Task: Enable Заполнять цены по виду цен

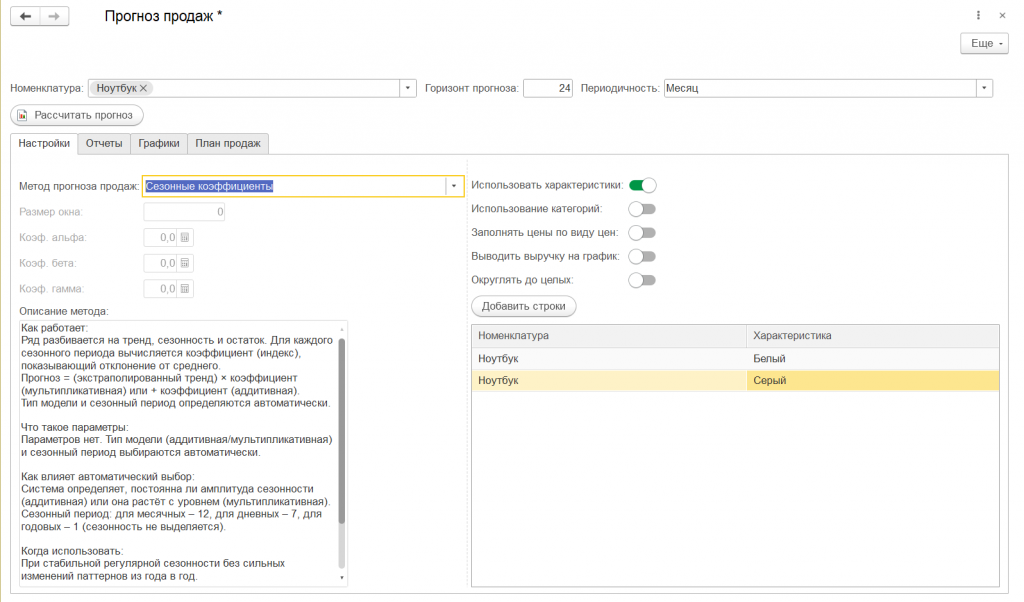Action: [x=642, y=232]
